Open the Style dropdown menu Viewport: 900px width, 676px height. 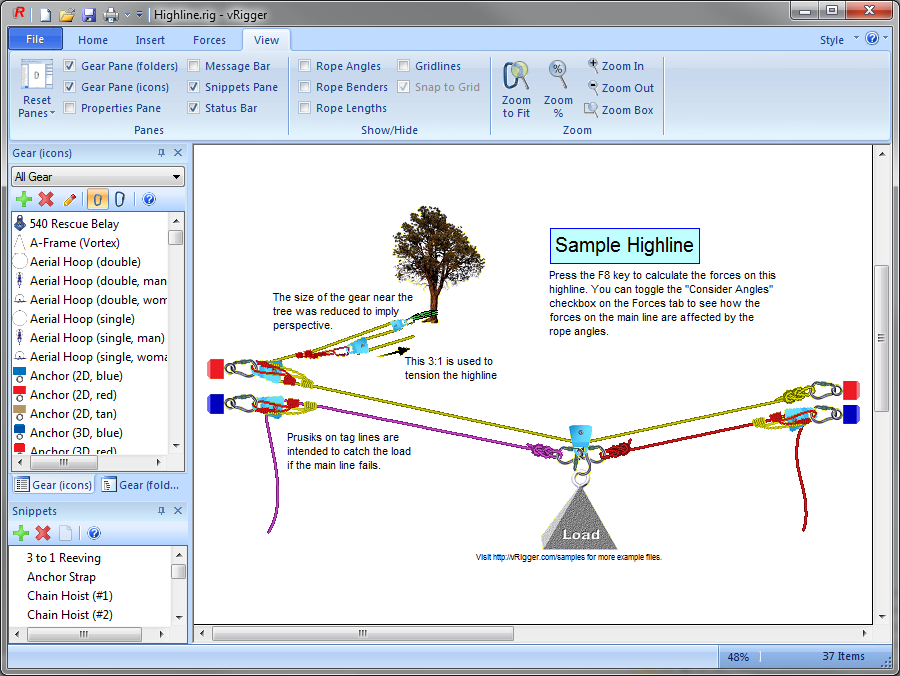click(837, 40)
